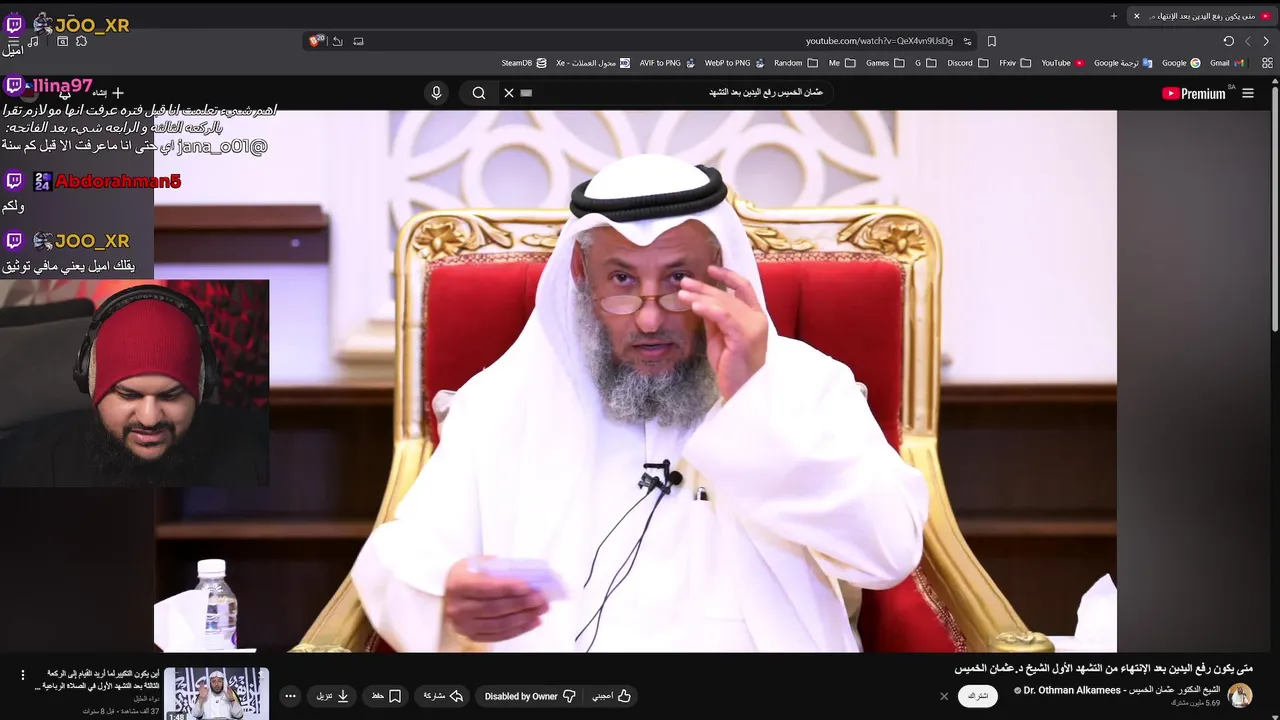
Task: Bookmark this page from the address bar
Action: (992, 41)
